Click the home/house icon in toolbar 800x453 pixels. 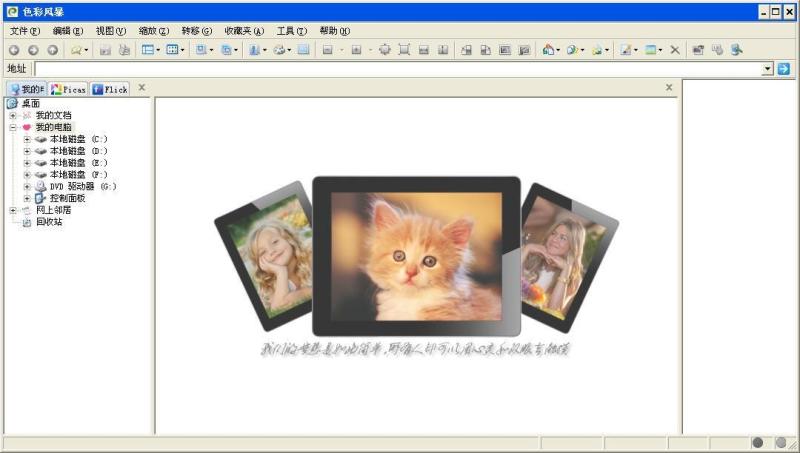(x=549, y=49)
